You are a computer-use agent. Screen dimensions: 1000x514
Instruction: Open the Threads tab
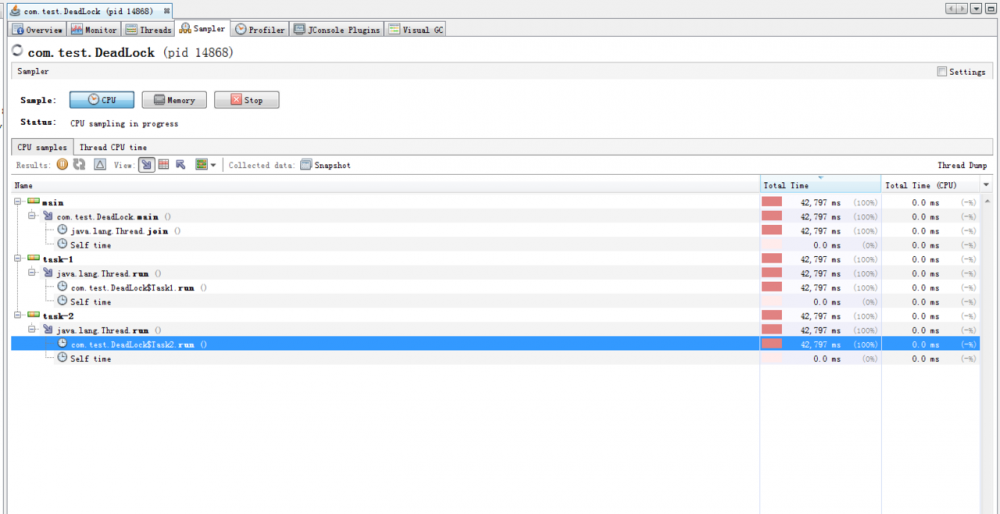coord(148,29)
